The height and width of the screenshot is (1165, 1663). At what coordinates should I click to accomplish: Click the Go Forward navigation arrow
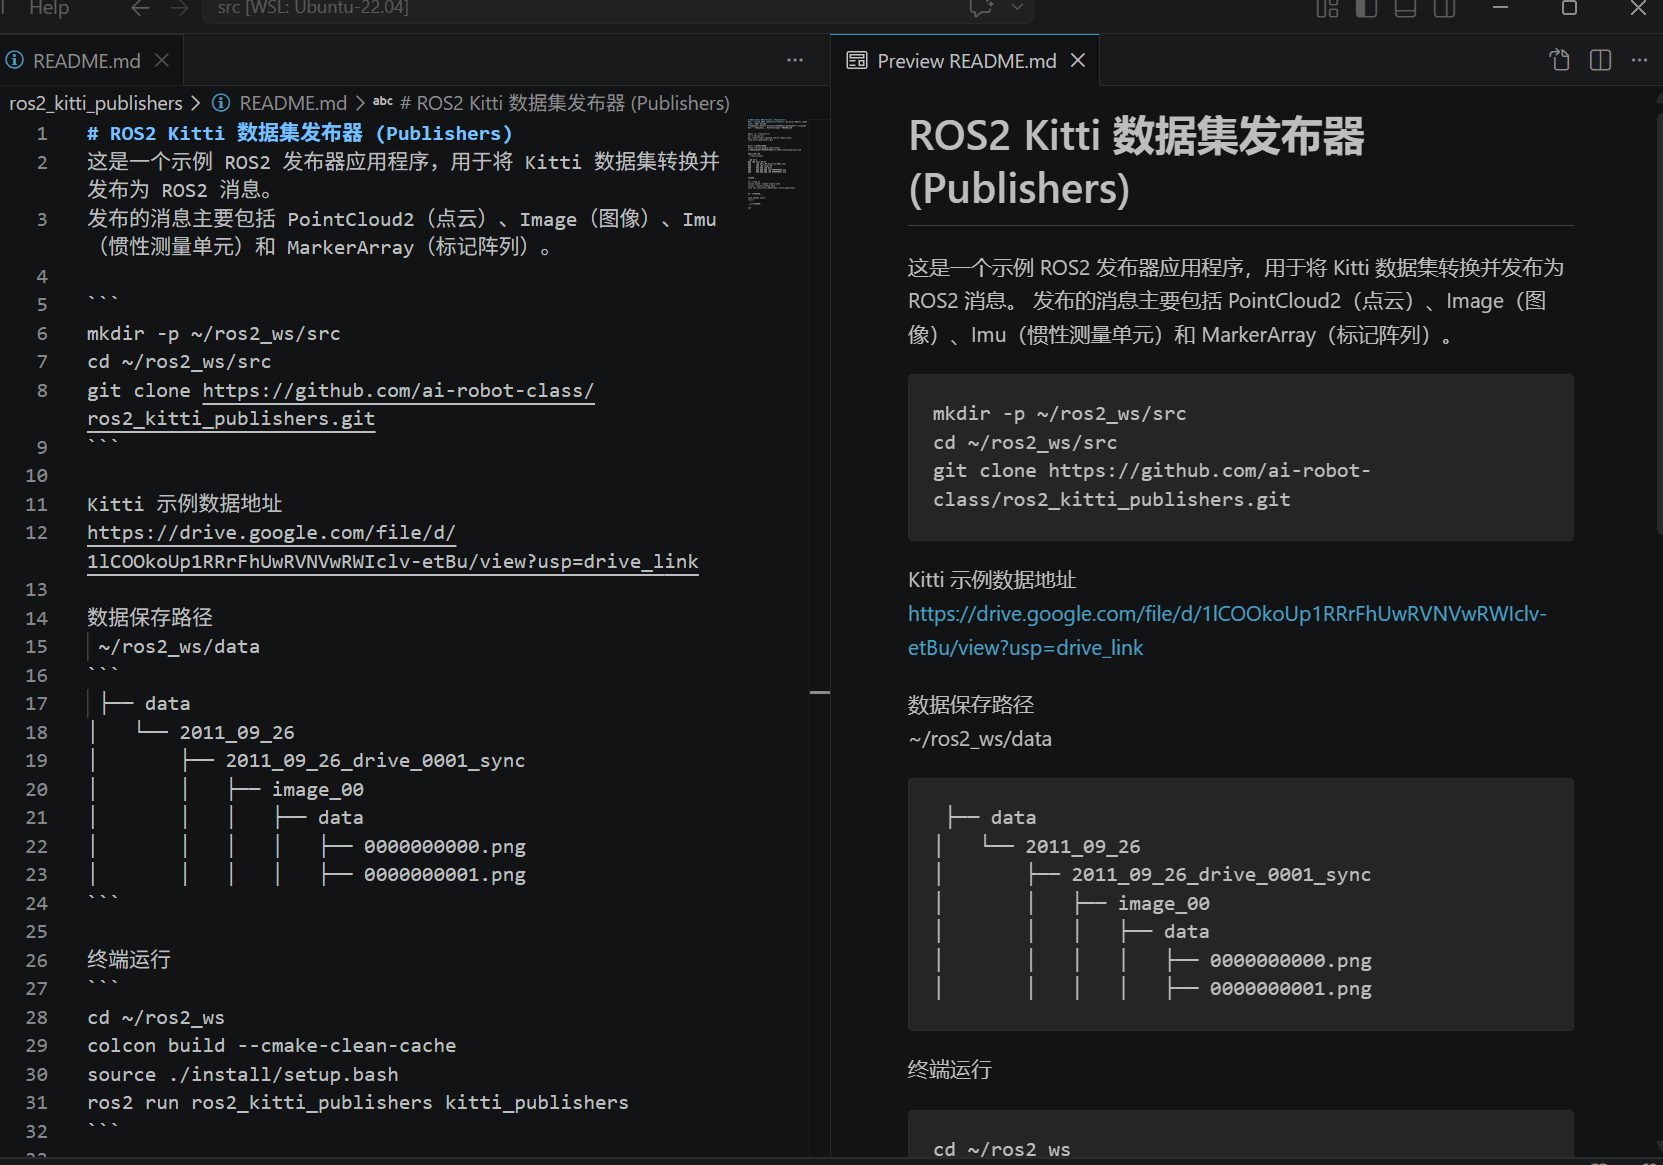tap(178, 9)
